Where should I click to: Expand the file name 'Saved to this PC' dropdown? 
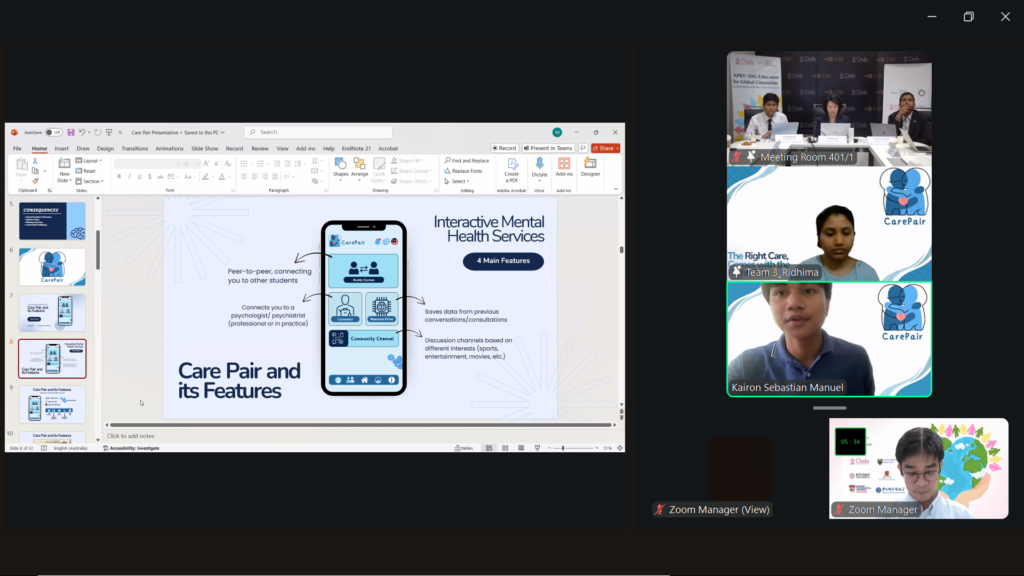point(223,133)
